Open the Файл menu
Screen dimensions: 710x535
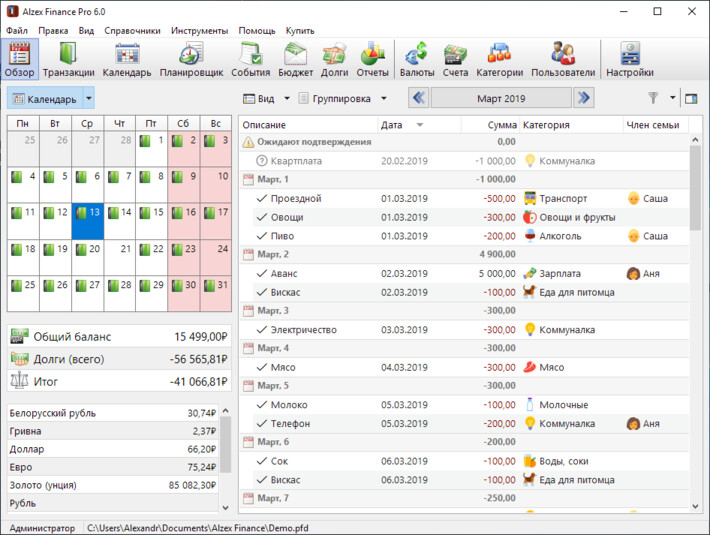(17, 31)
